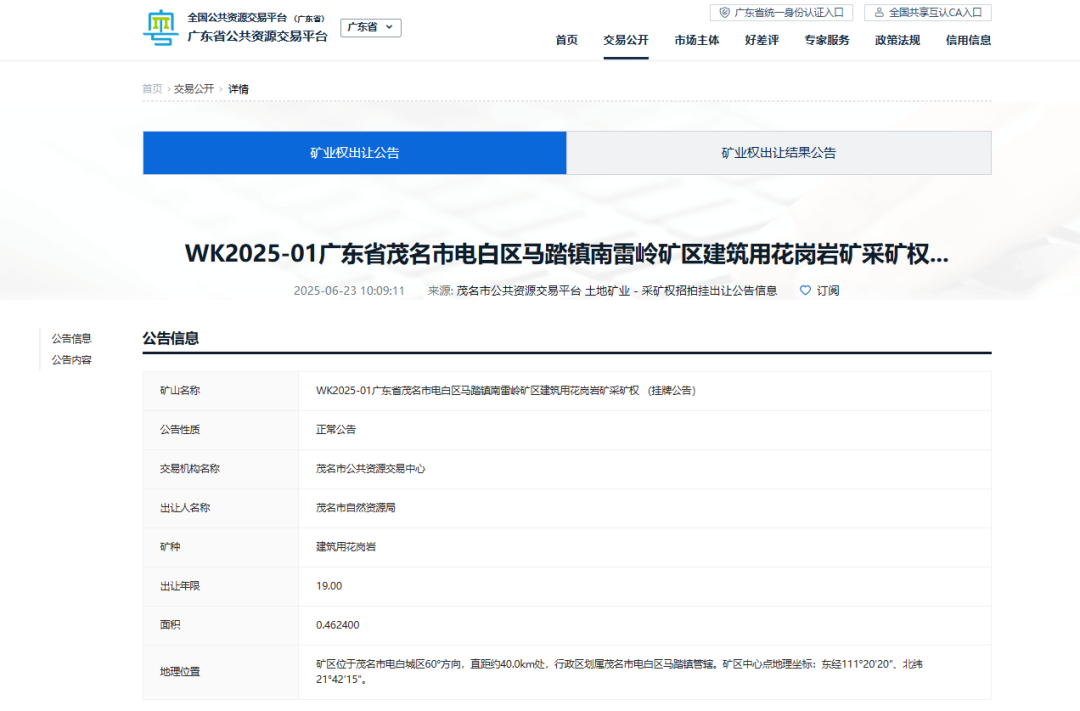Open 全国共享互认CA入口 button
This screenshot has width=1080, height=711.
click(x=928, y=12)
